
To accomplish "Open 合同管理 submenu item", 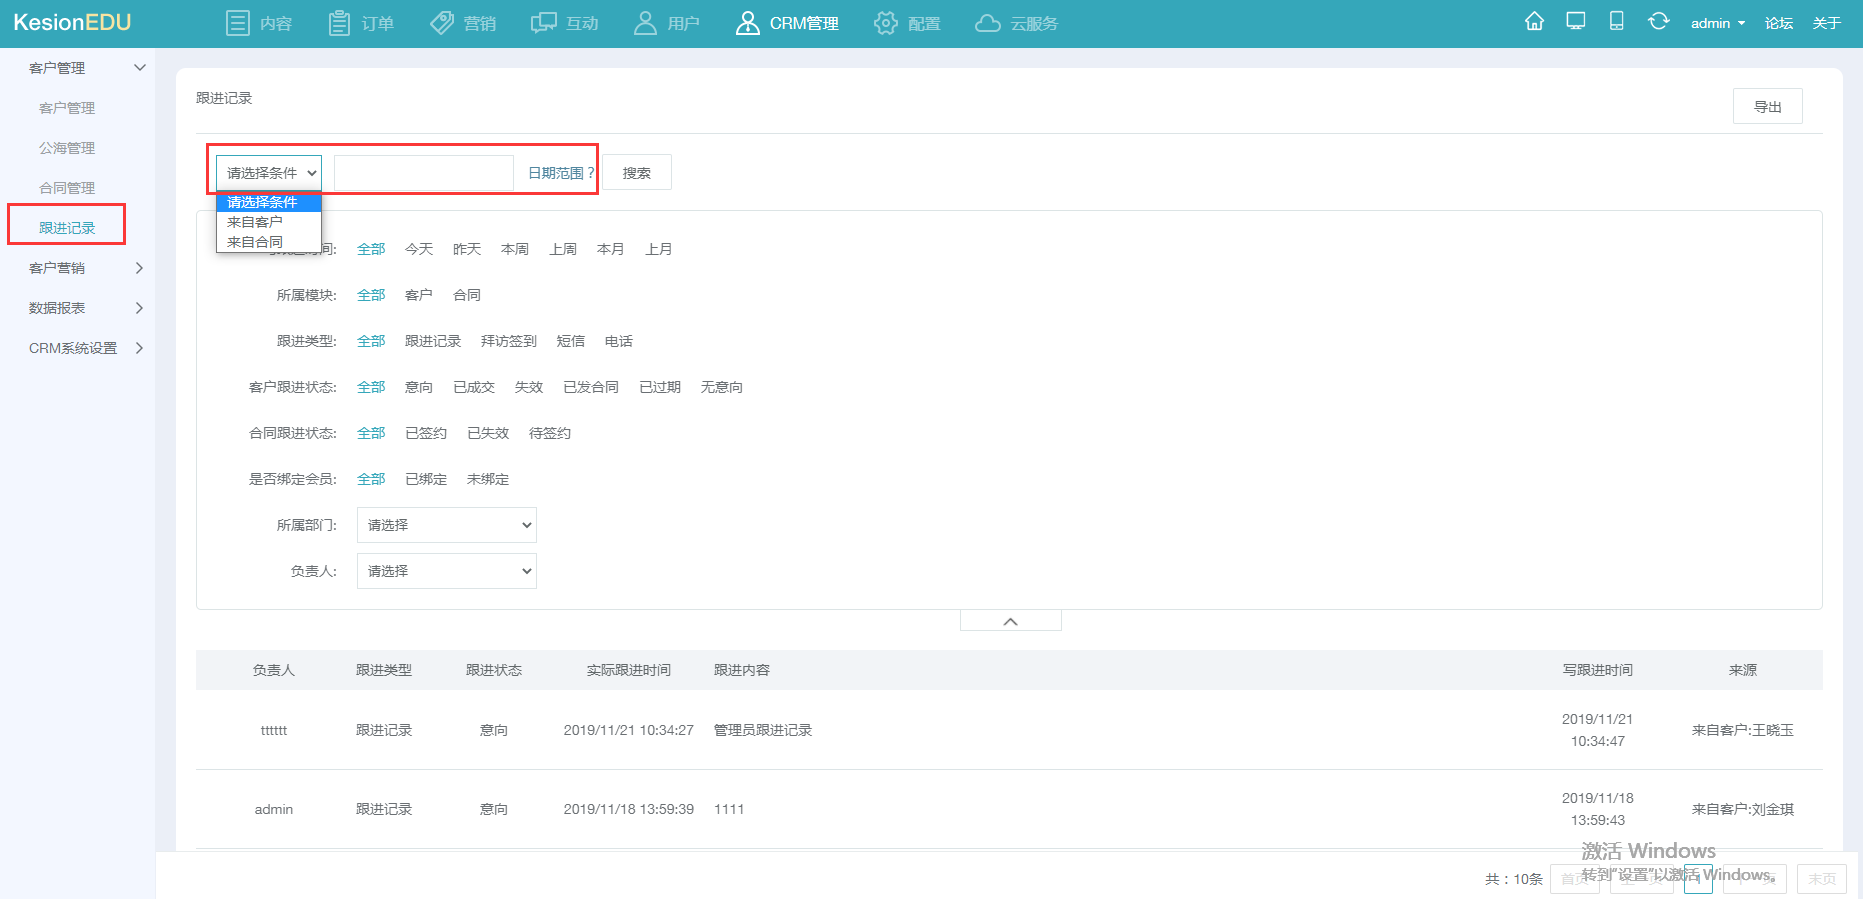I will pyautogui.click(x=67, y=188).
